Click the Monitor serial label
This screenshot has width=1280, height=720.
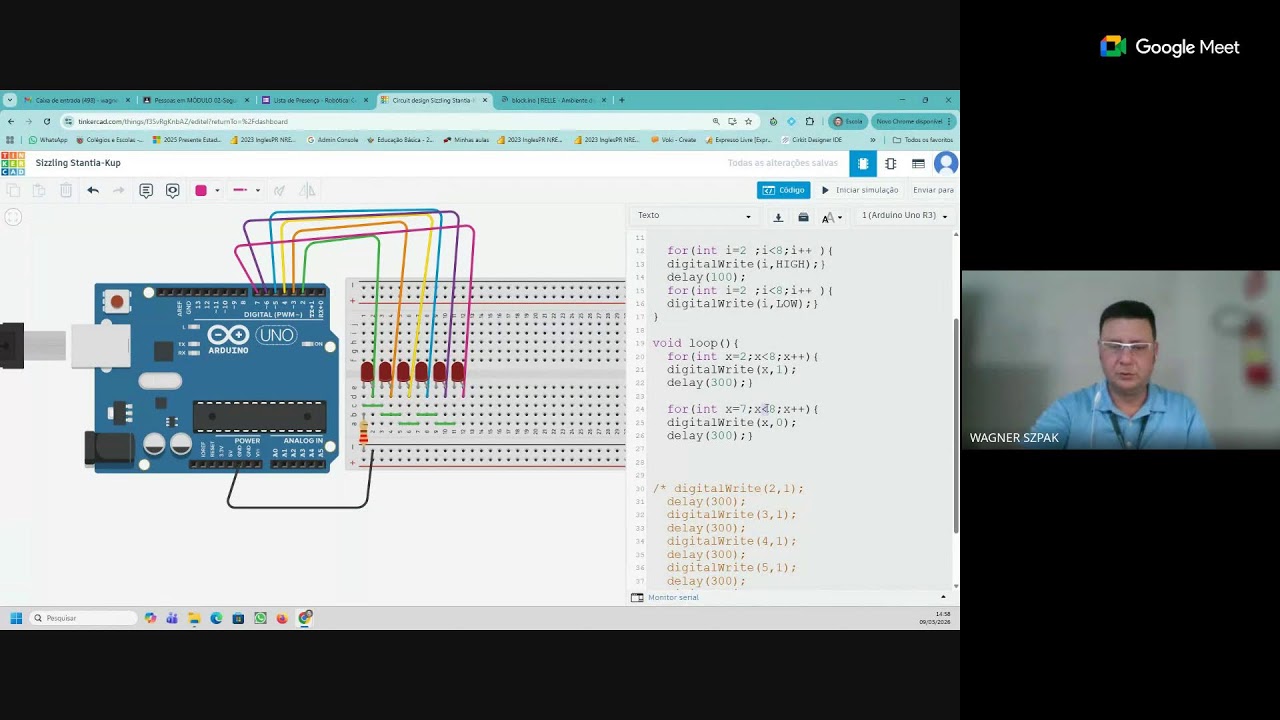click(x=673, y=597)
